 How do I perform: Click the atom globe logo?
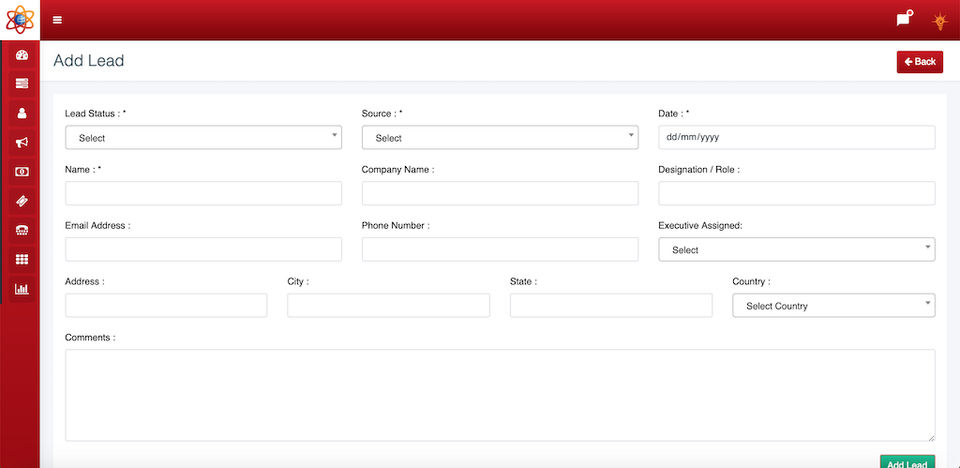(20, 19)
